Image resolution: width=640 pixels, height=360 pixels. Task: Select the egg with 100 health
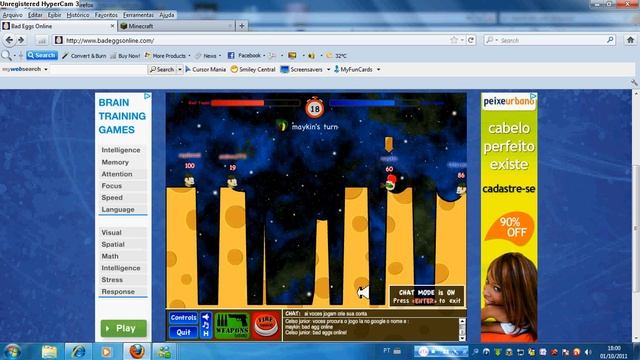pos(189,180)
